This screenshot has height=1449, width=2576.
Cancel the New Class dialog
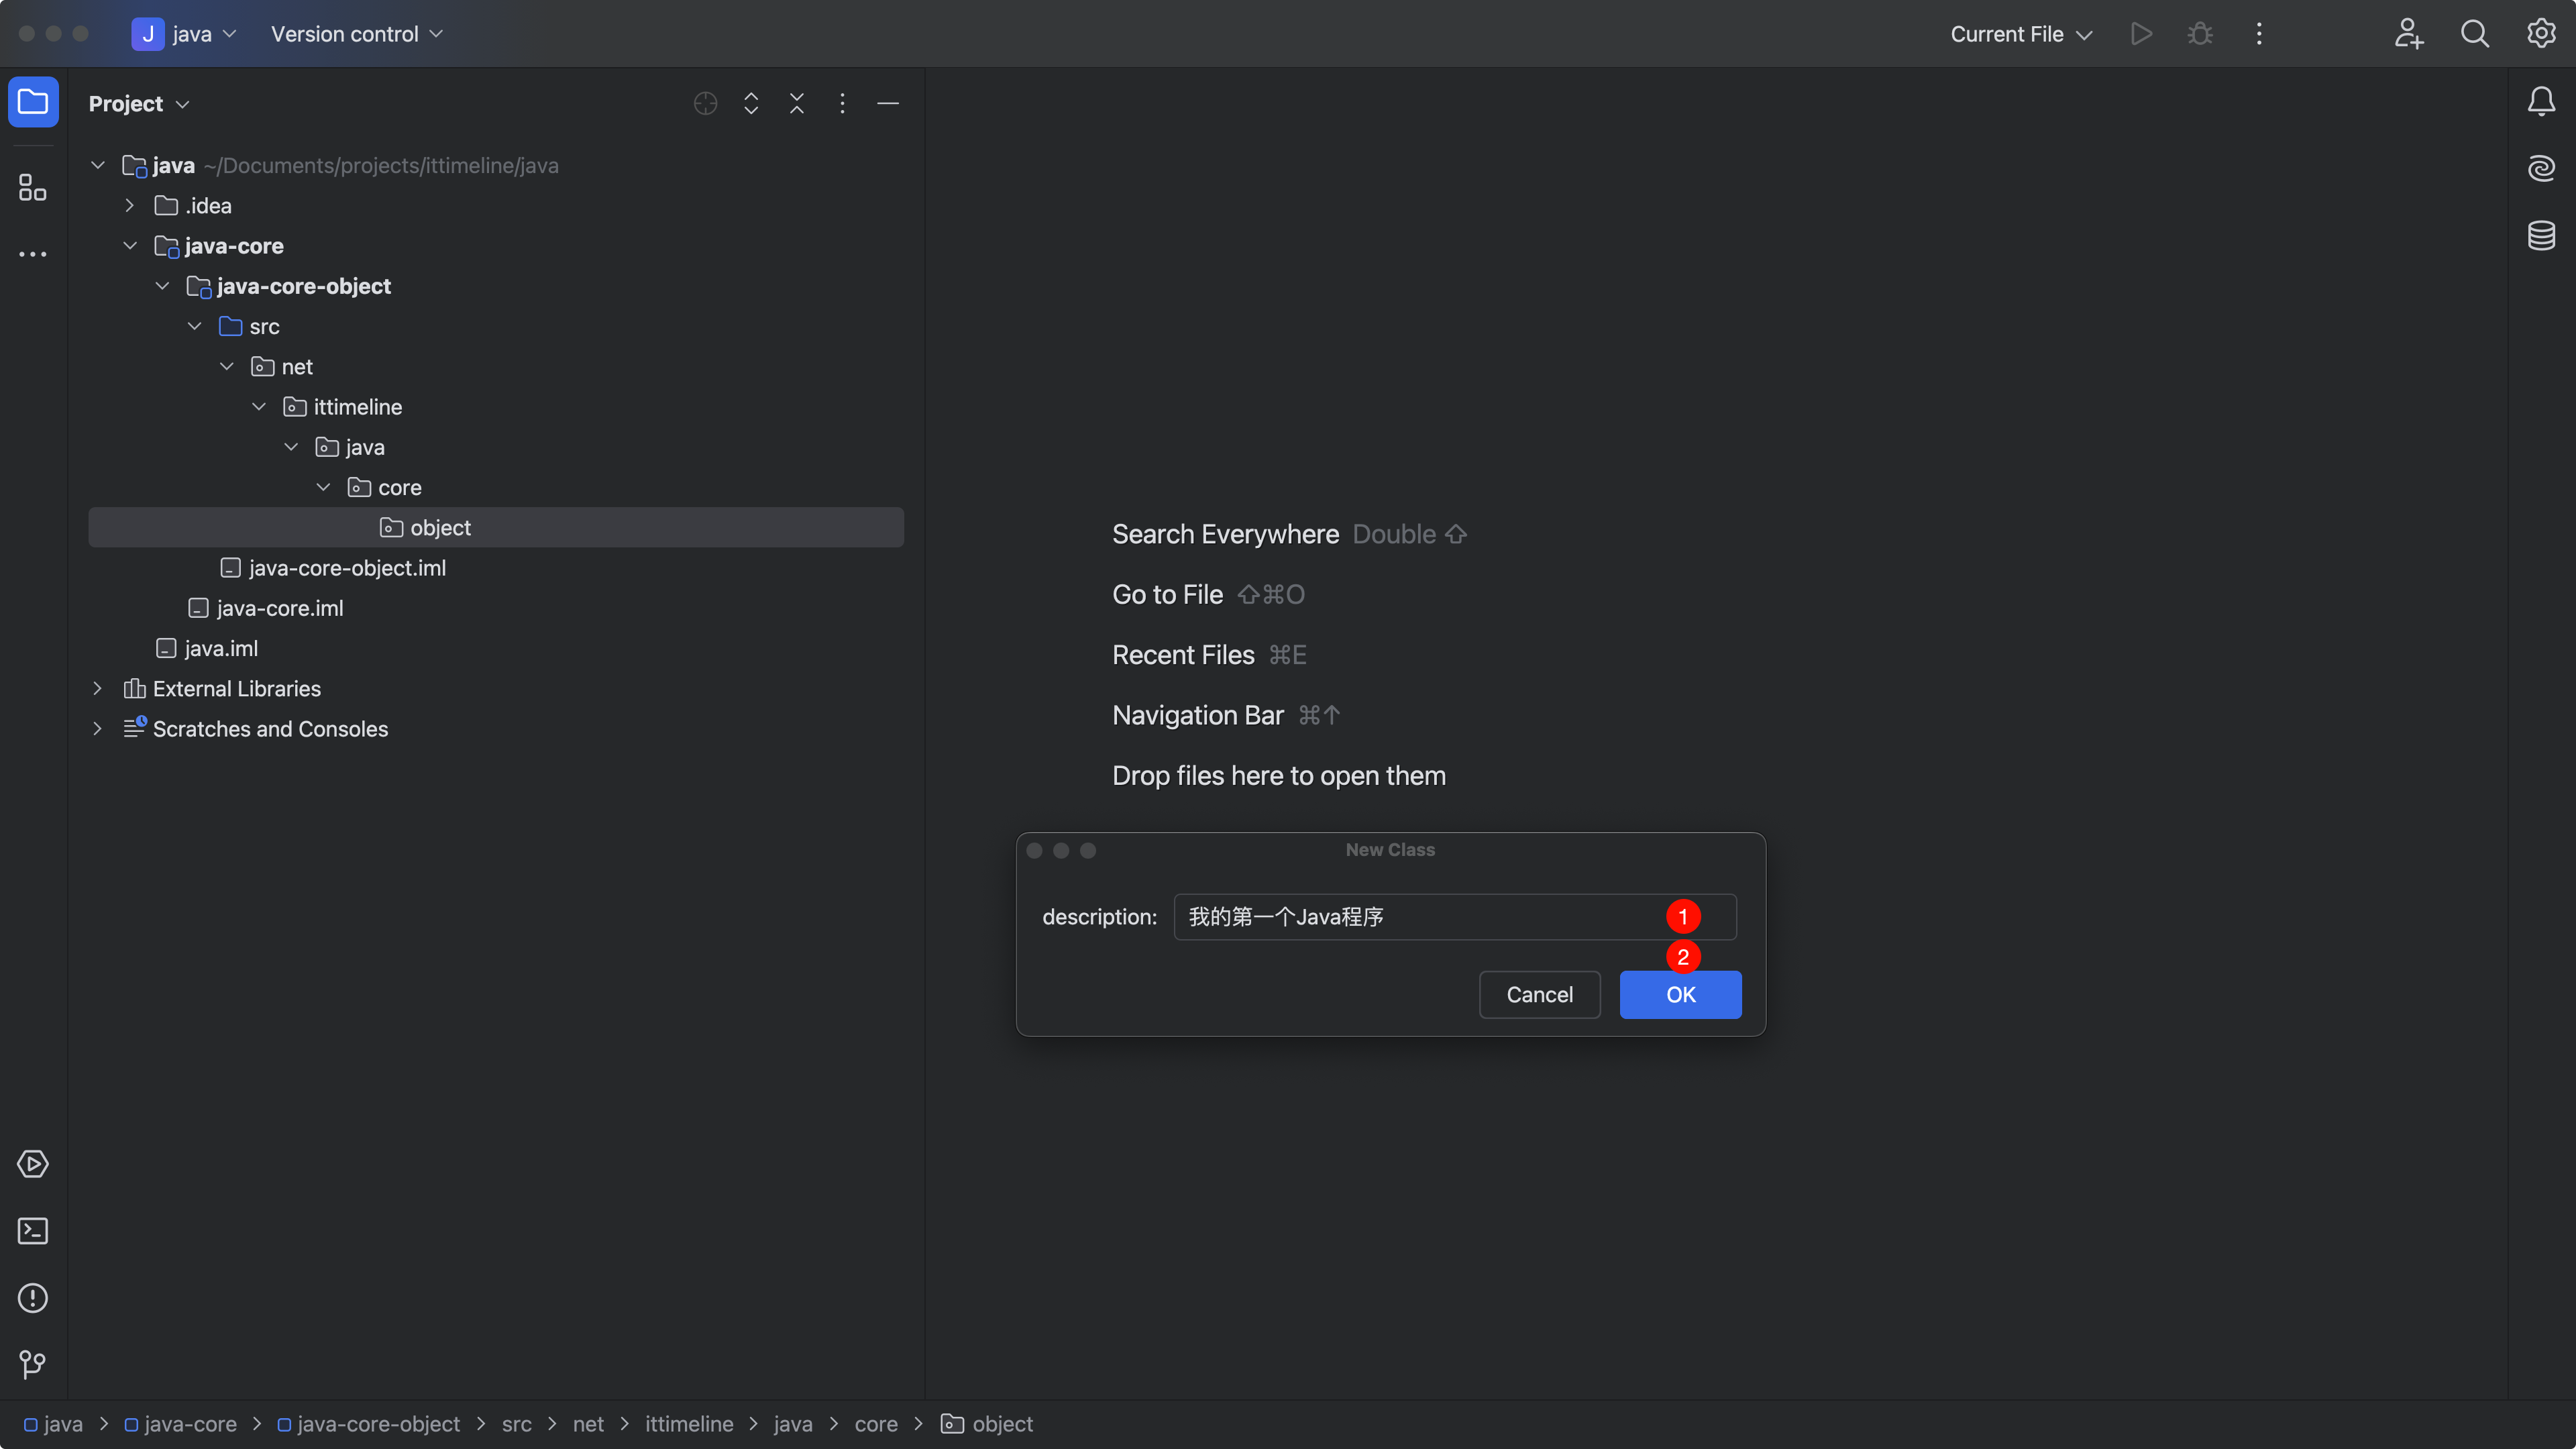(x=1539, y=995)
